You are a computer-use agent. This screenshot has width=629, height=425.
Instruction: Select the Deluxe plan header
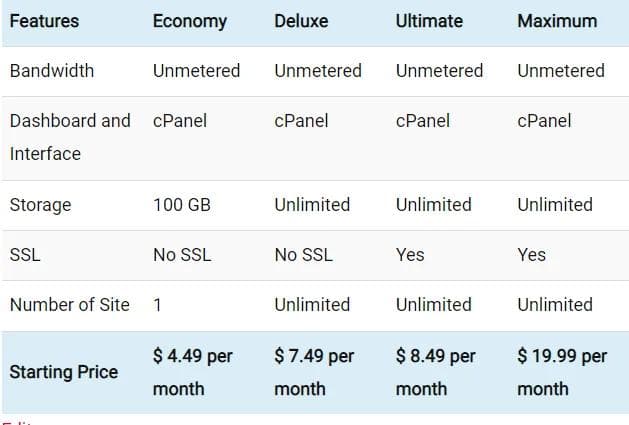point(301,21)
